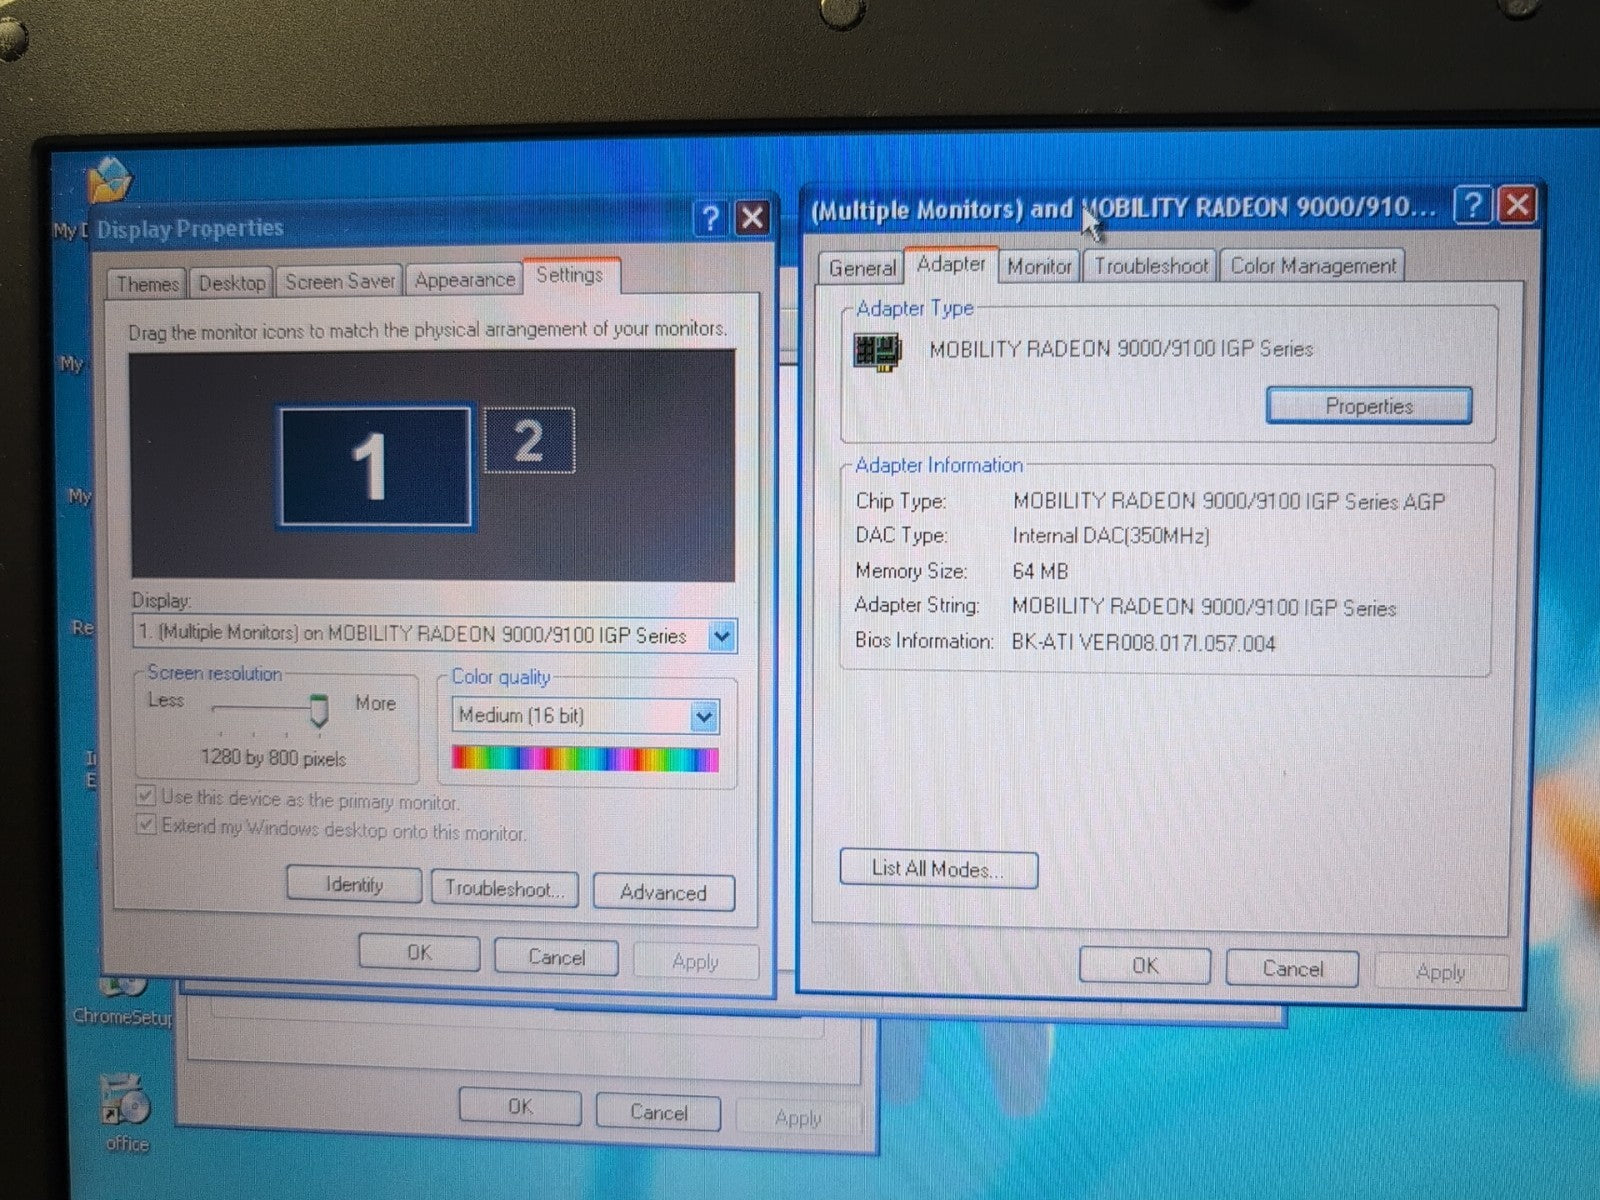This screenshot has width=1600, height=1200.
Task: Click the Screen resolution slider handle
Action: click(x=318, y=711)
